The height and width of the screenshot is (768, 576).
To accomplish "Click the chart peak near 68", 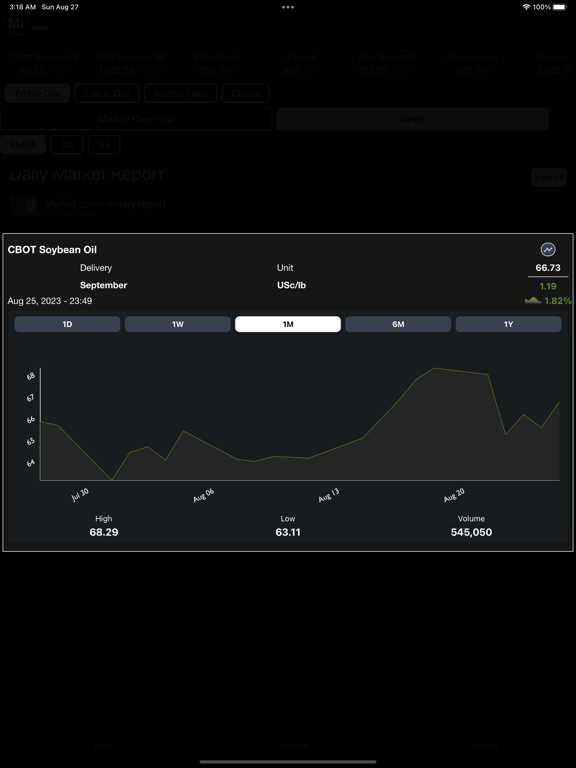I will pyautogui.click(x=434, y=368).
